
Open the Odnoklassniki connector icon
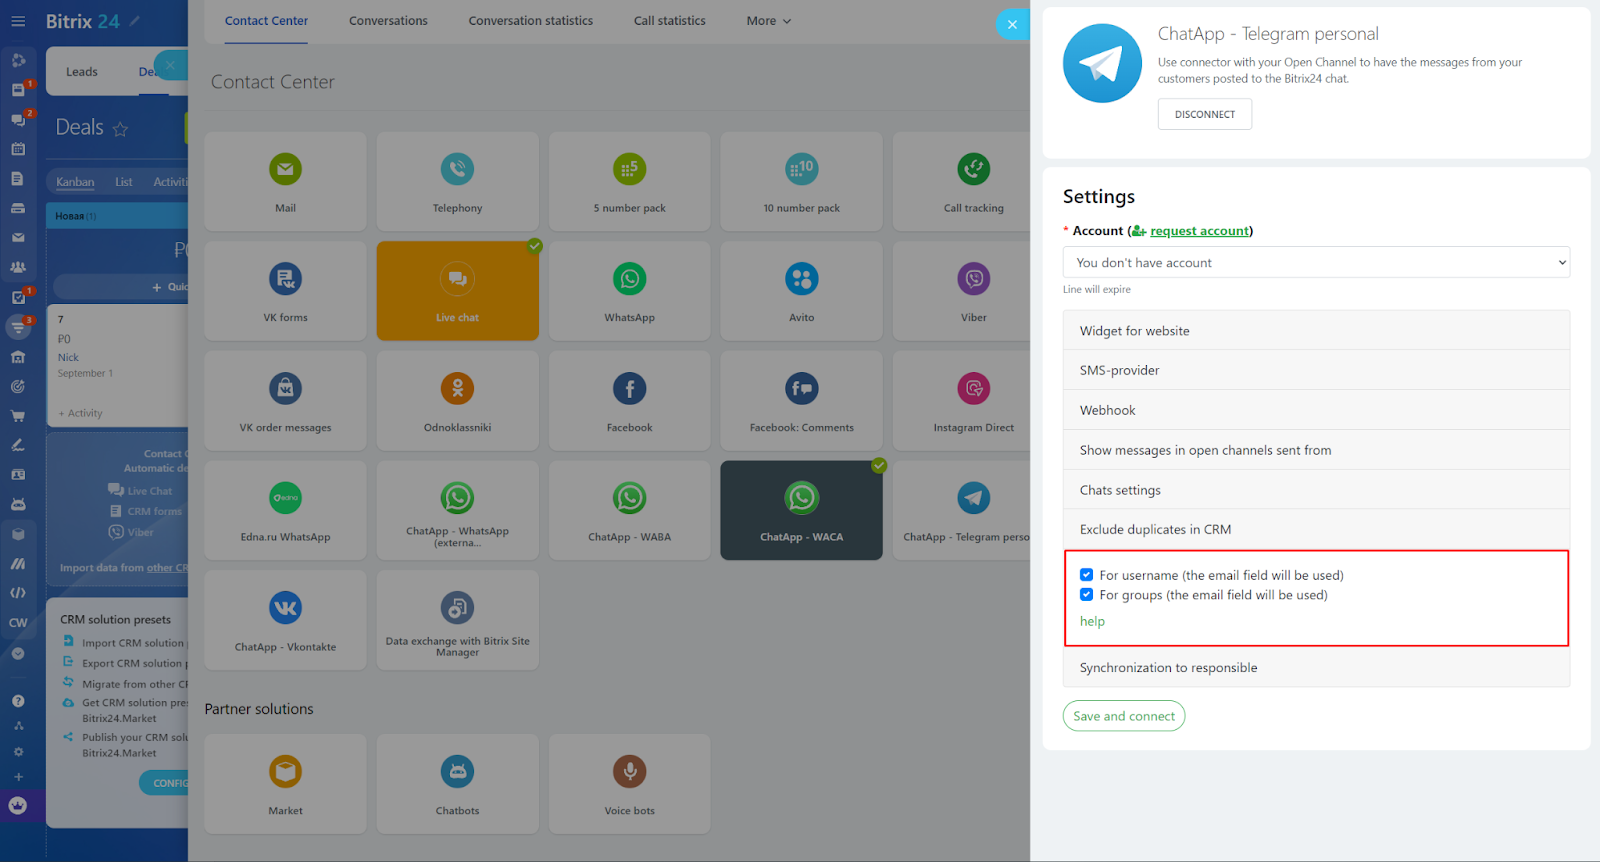tap(457, 388)
